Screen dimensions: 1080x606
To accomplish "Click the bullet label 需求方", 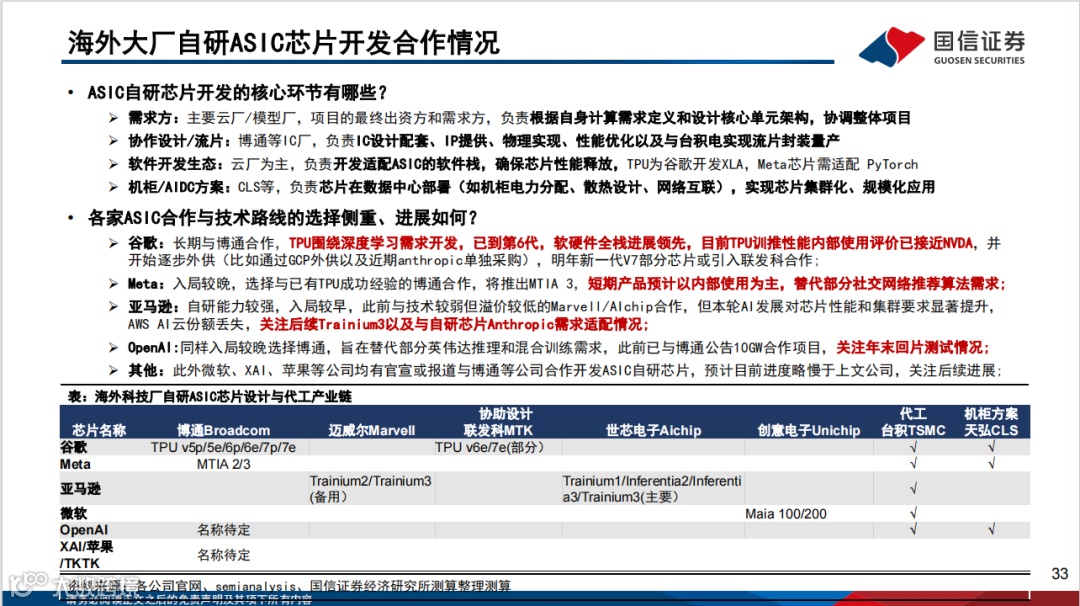I will coord(153,118).
